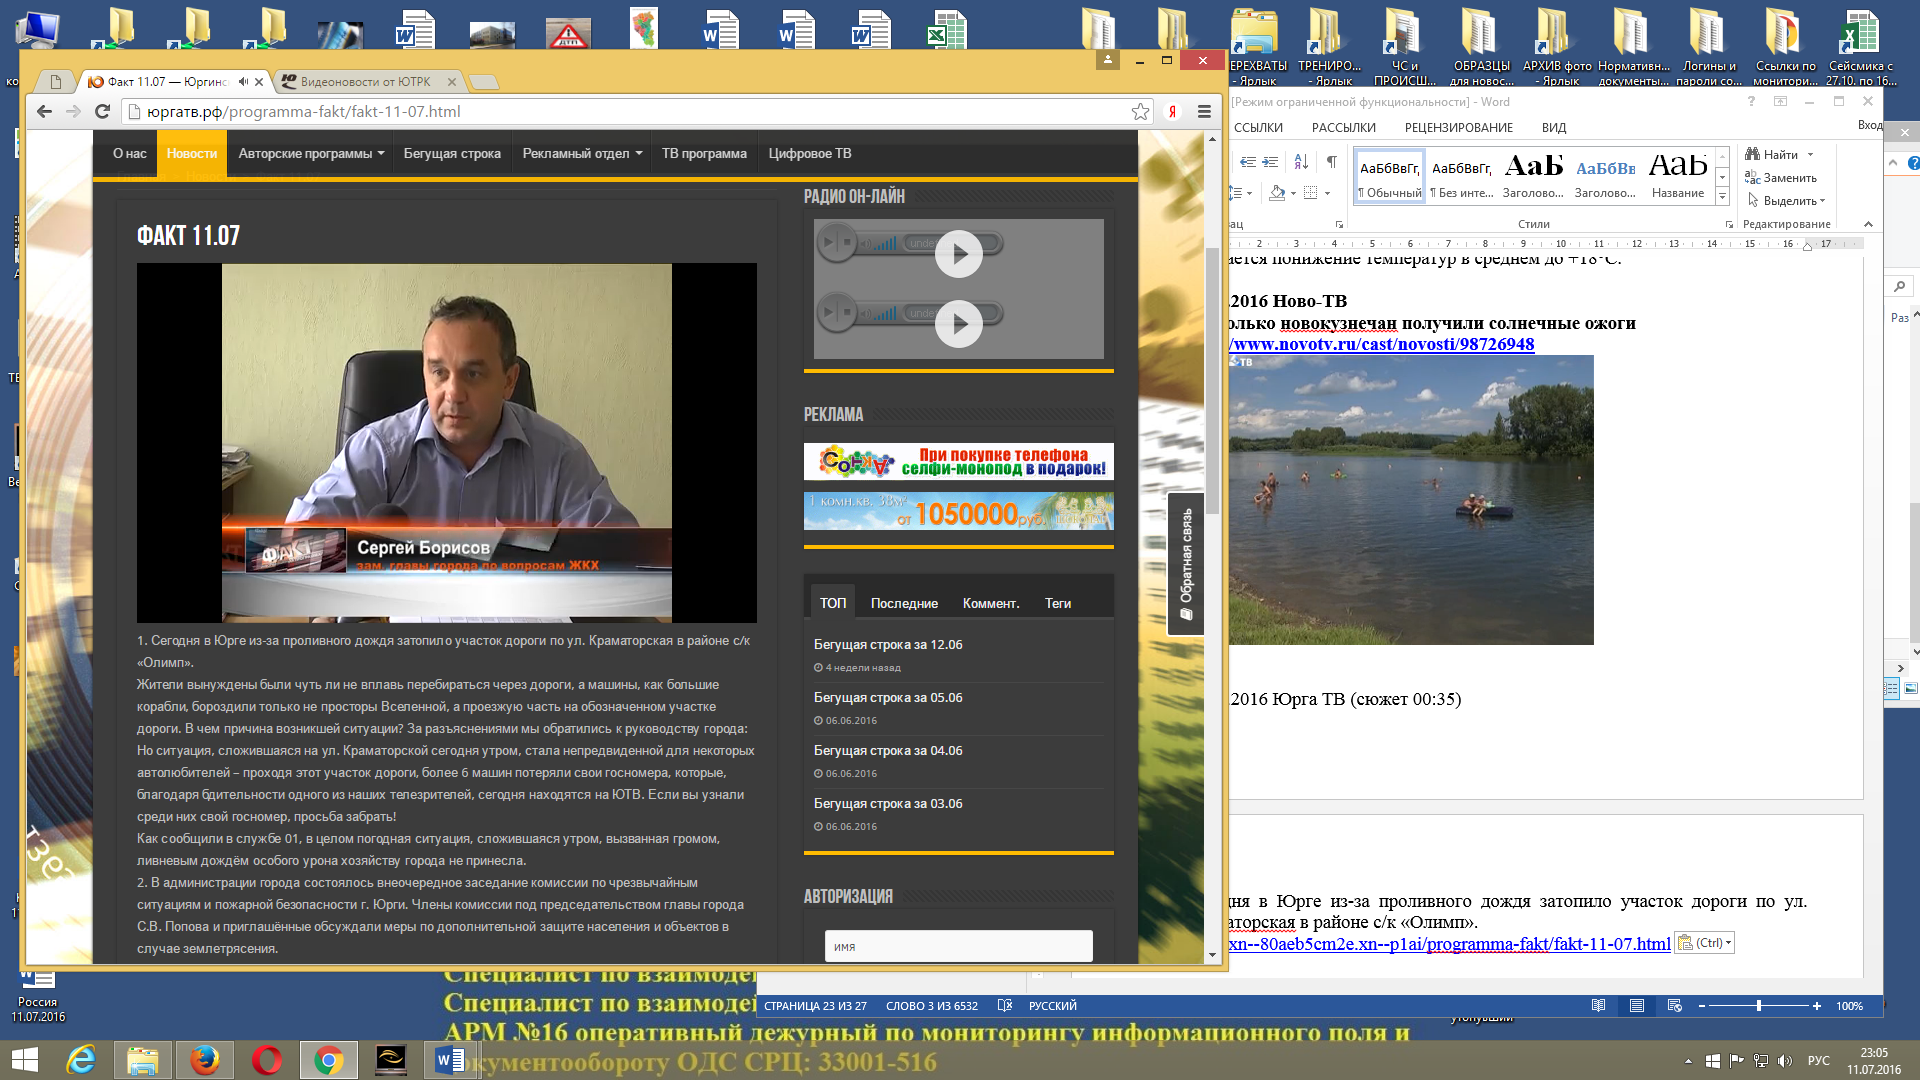The height and width of the screenshot is (1080, 1920).
Task: Open Opera from the taskbar
Action: click(267, 1060)
